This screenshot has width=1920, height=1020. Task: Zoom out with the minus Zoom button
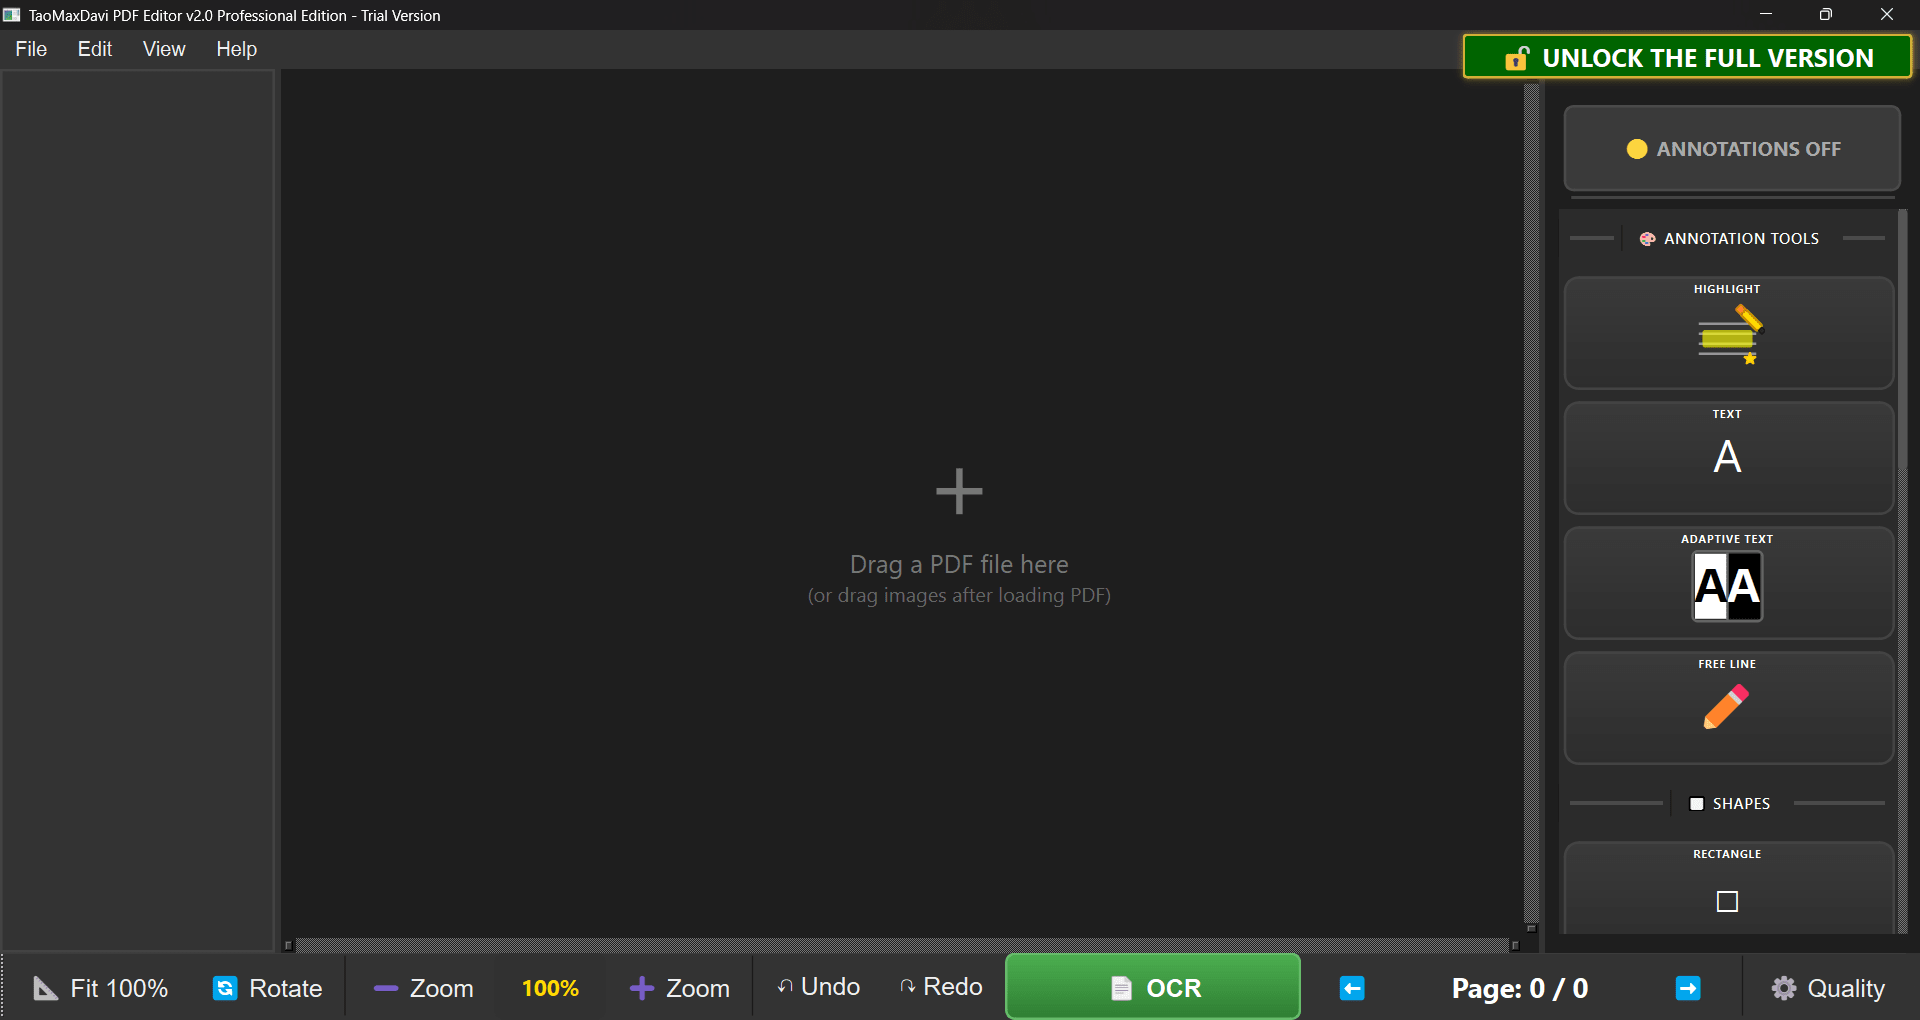click(x=423, y=988)
